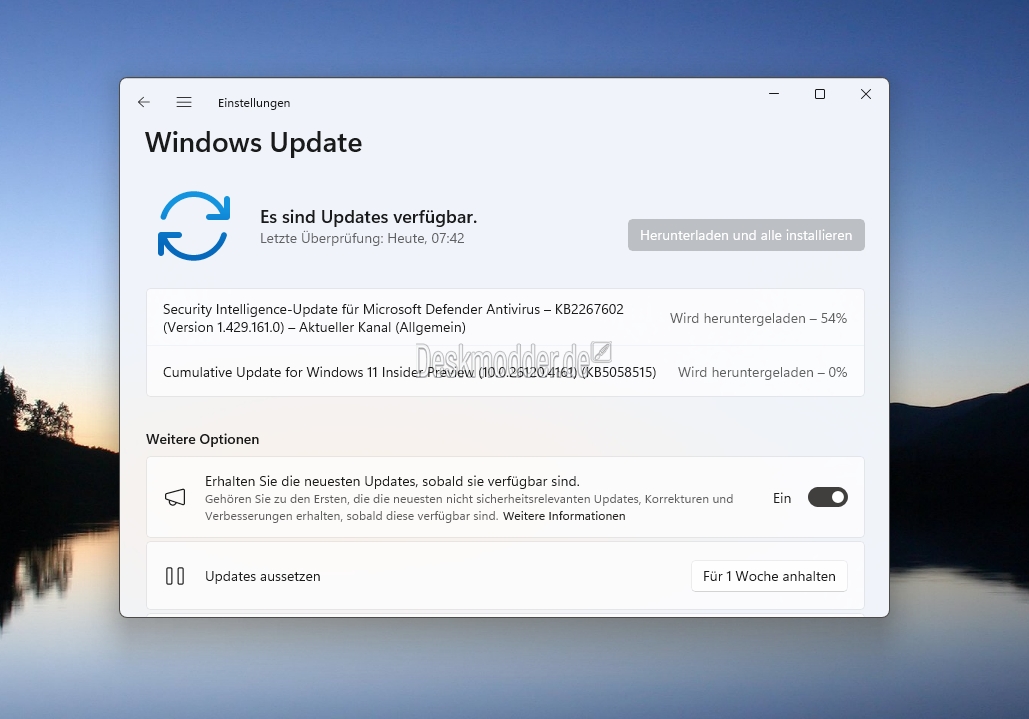Click the Weitere Optionen section heading
1029x719 pixels.
point(202,439)
